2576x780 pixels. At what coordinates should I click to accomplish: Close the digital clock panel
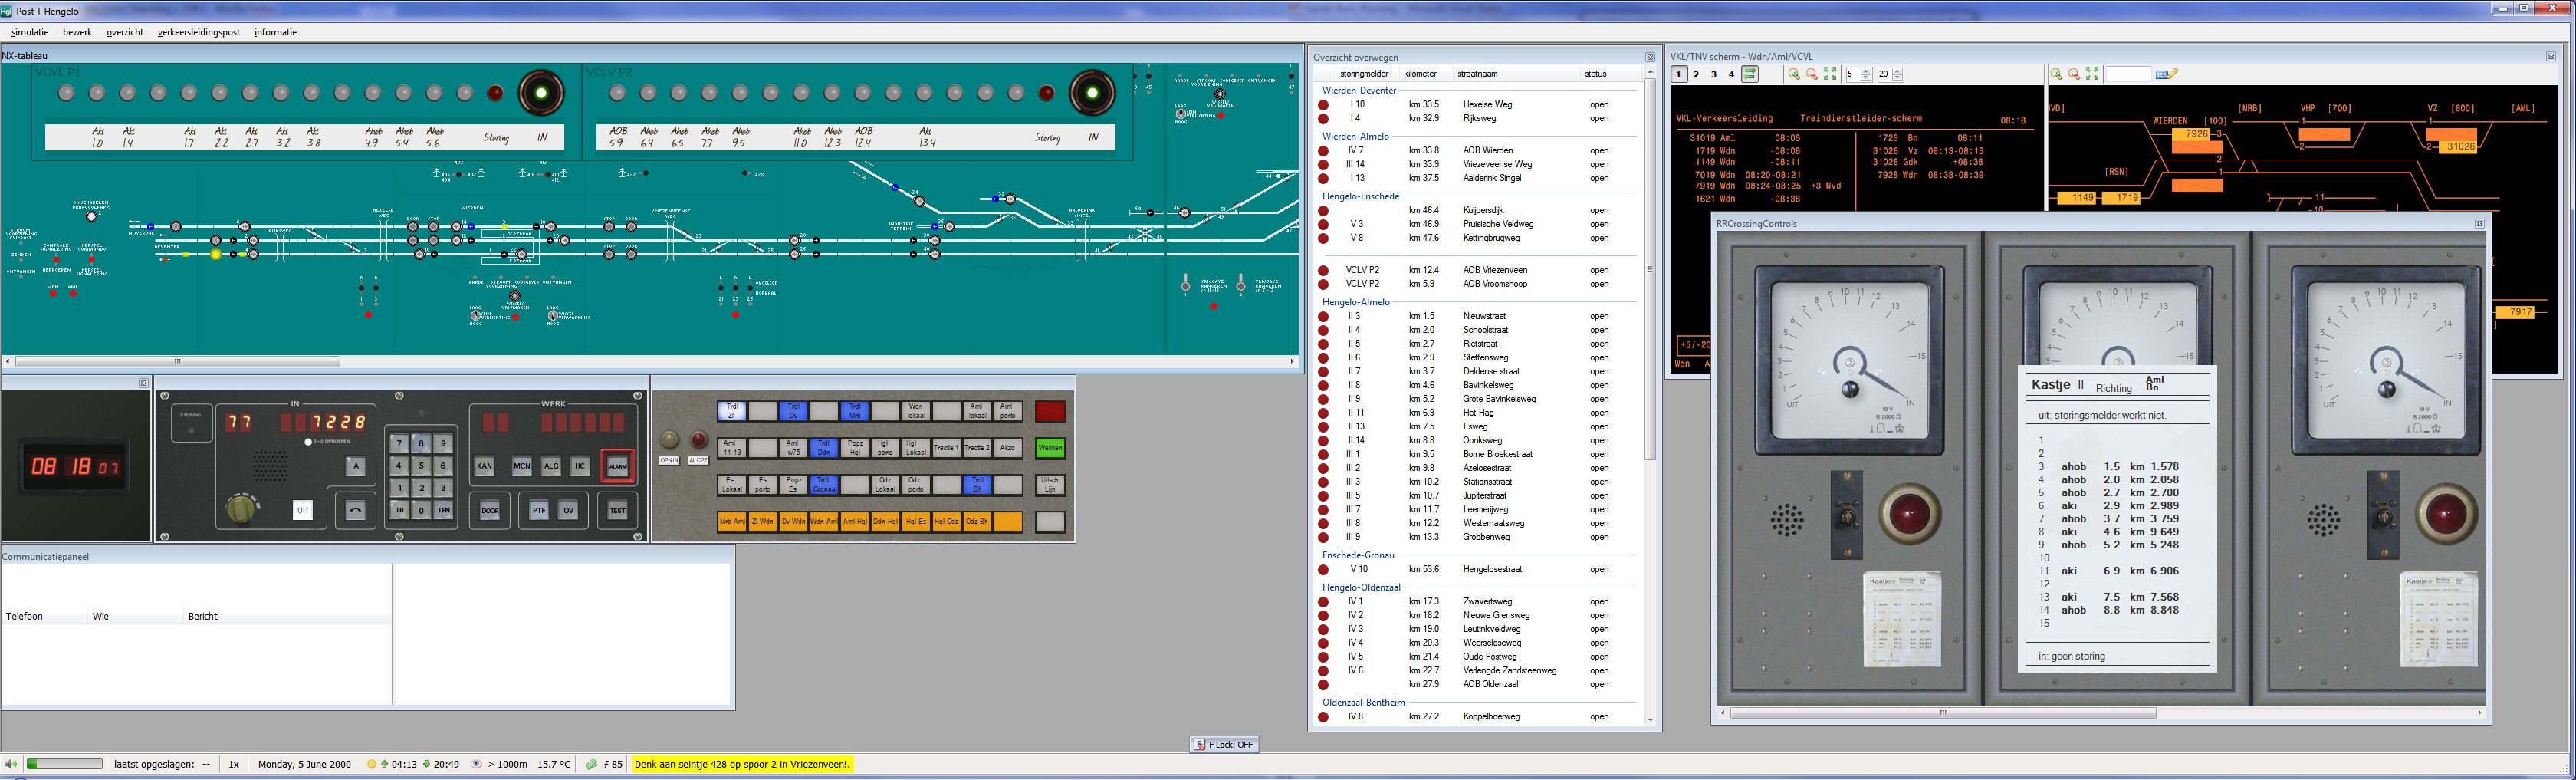click(x=144, y=383)
